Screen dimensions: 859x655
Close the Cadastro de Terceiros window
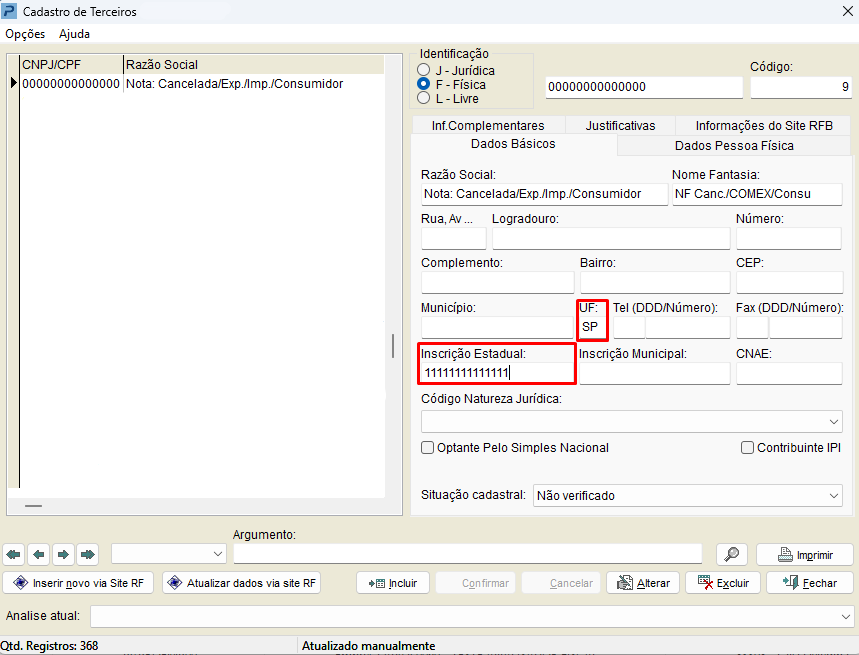click(x=847, y=11)
